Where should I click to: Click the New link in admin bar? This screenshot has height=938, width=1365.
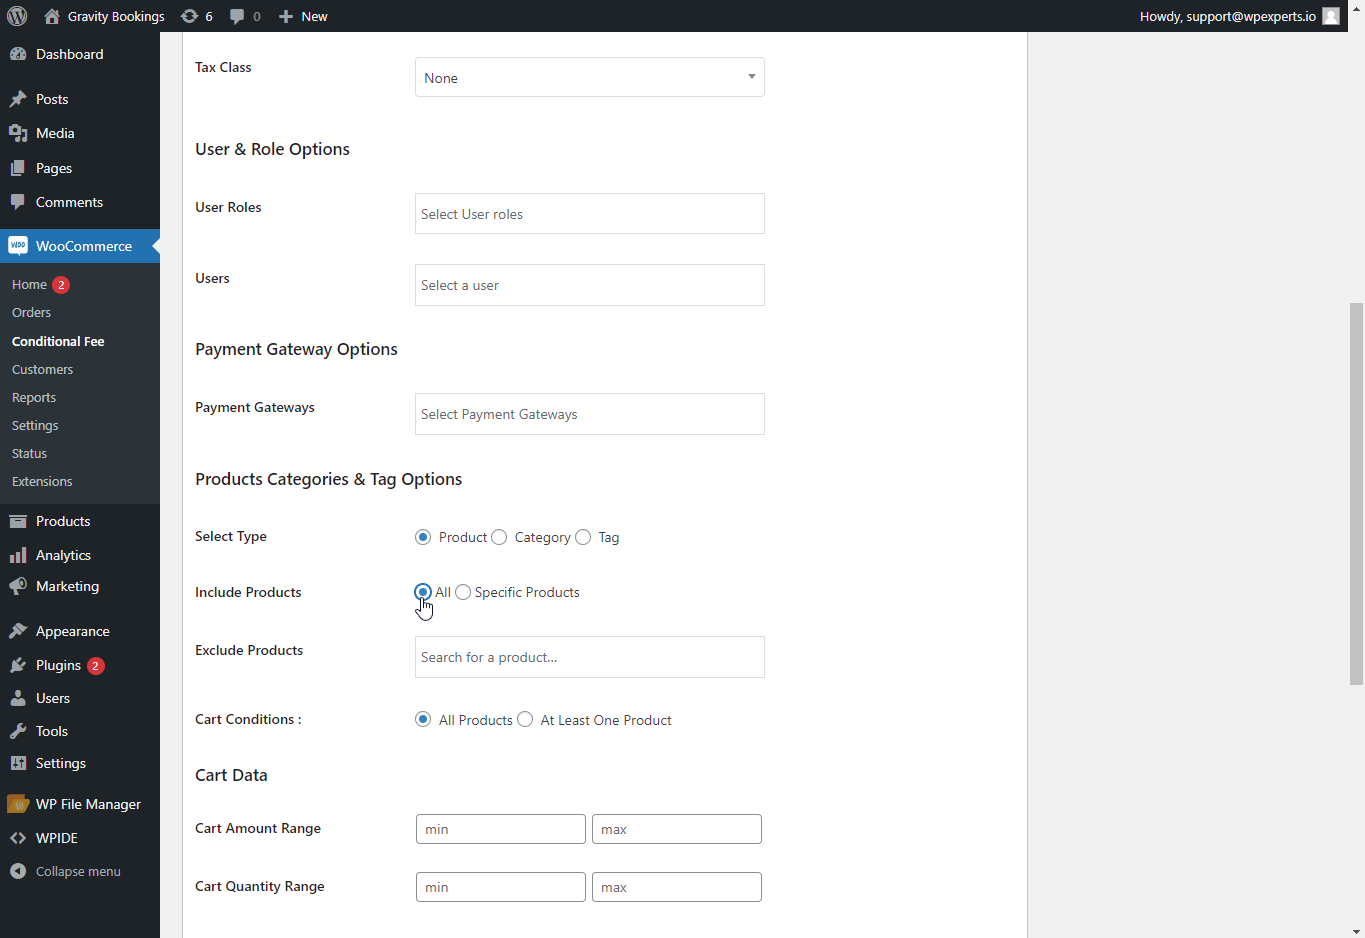(314, 16)
